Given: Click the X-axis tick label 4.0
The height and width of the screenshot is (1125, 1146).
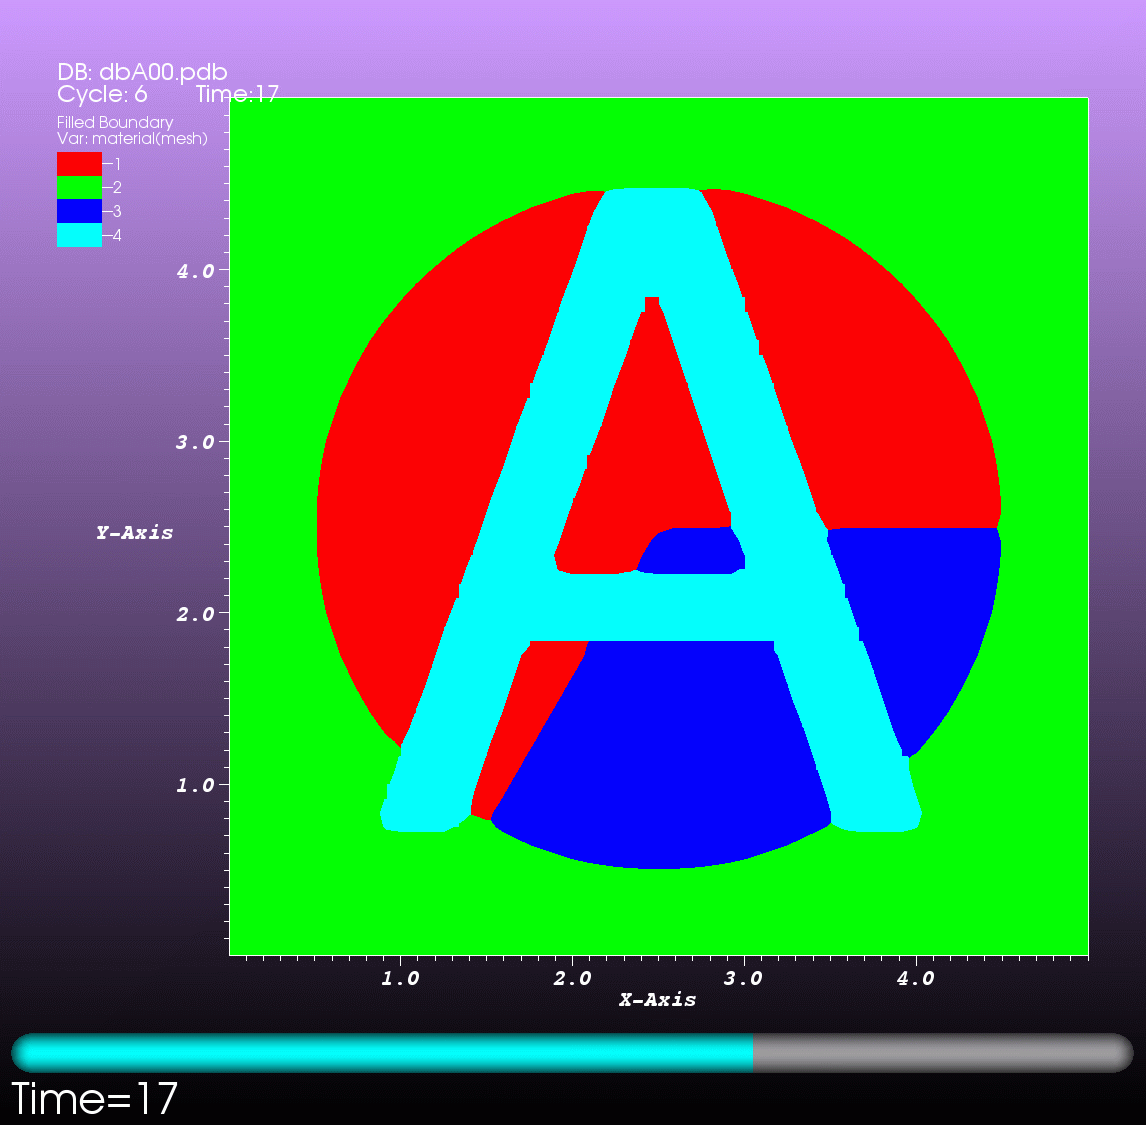Looking at the screenshot, I should coord(916,978).
